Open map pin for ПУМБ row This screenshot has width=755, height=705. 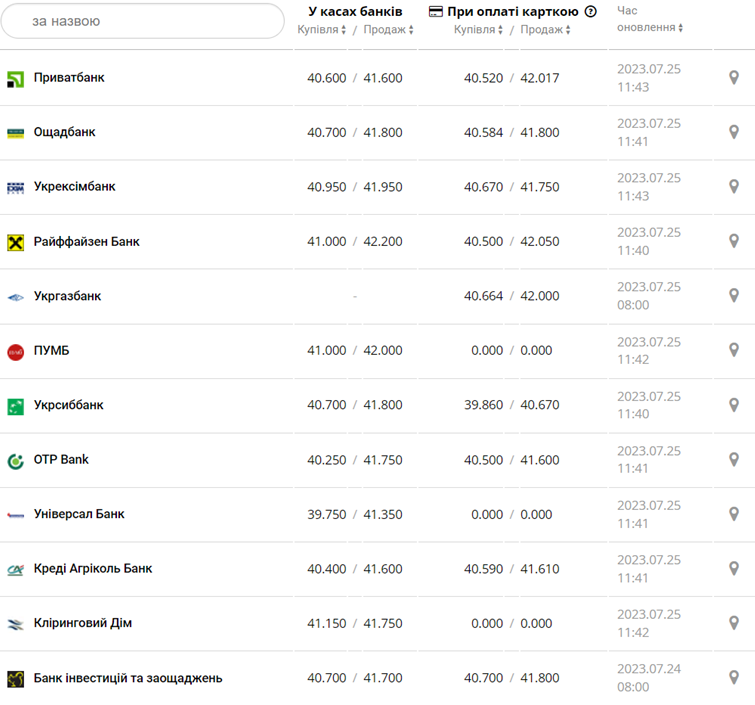click(733, 350)
